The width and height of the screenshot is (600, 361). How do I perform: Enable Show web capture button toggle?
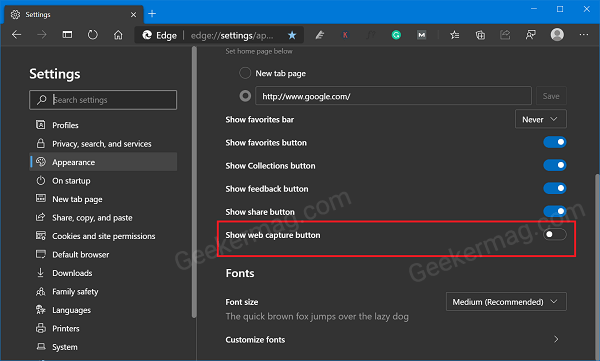554,234
